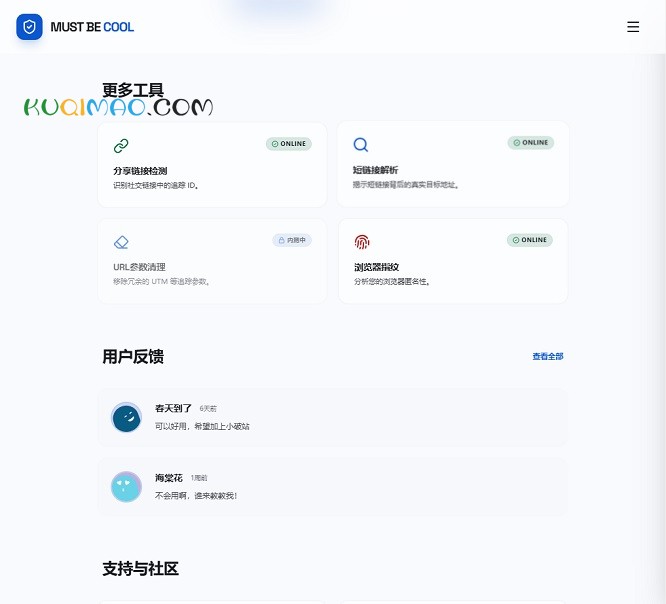Click the MUST BE COOL site title
The width and height of the screenshot is (666, 604).
pos(92,27)
